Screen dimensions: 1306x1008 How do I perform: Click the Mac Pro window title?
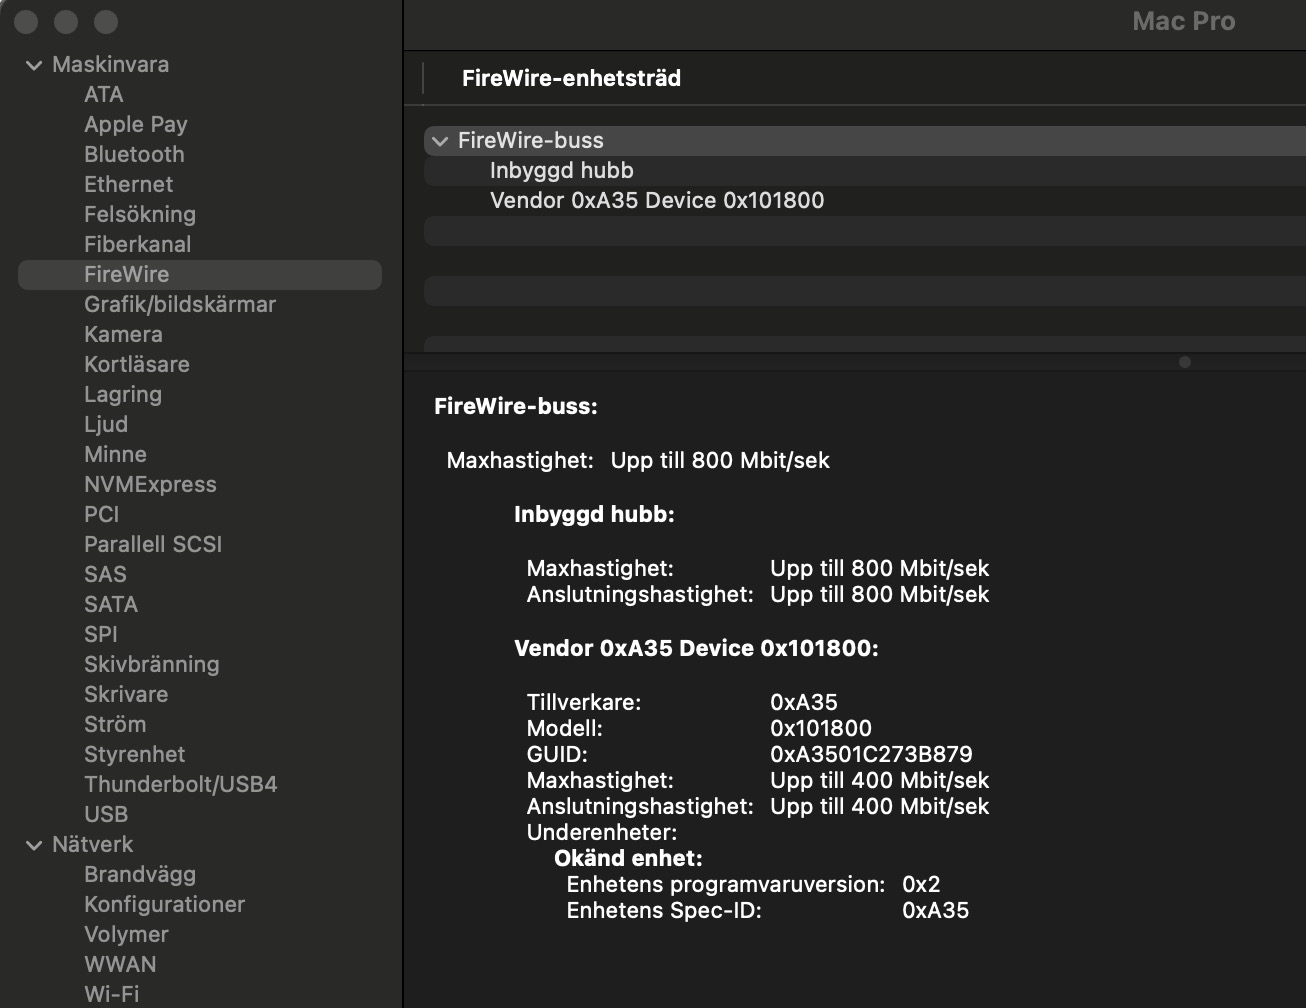click(x=1184, y=21)
